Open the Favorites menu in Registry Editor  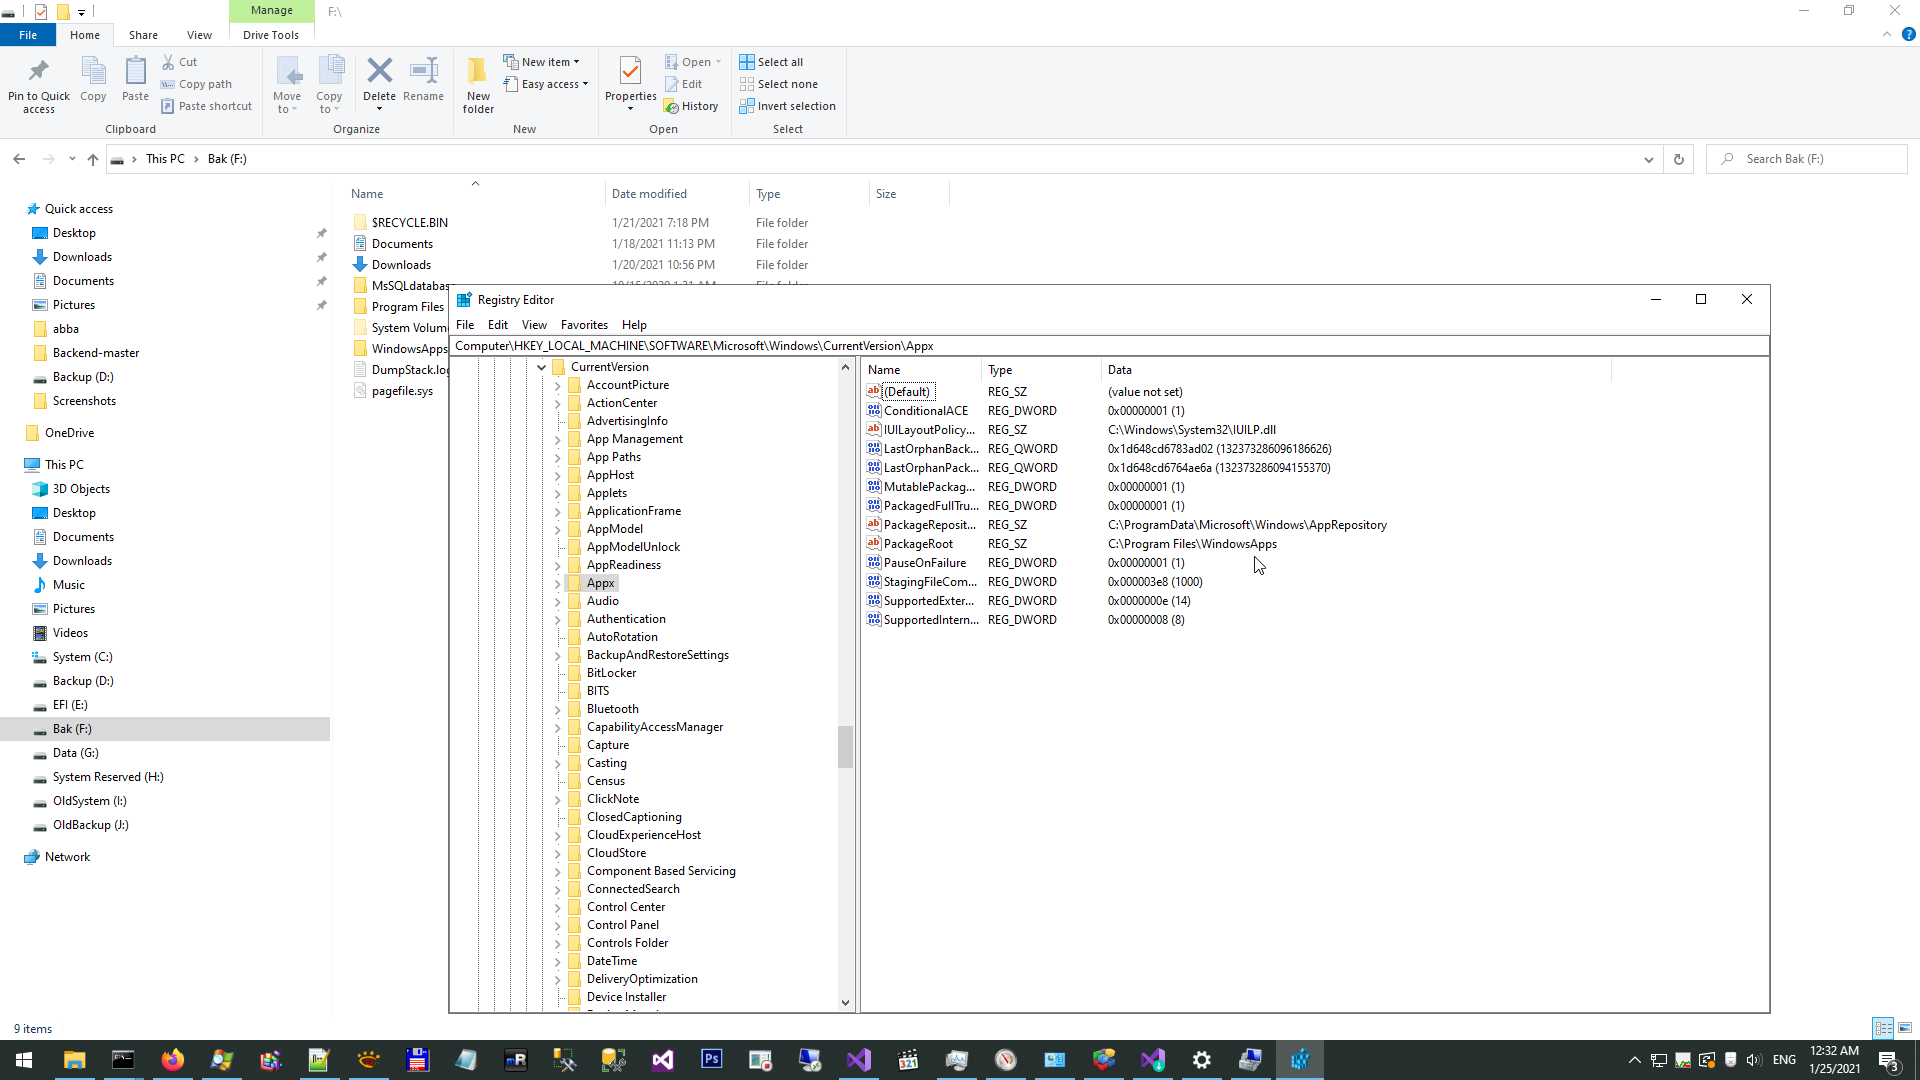click(x=584, y=325)
